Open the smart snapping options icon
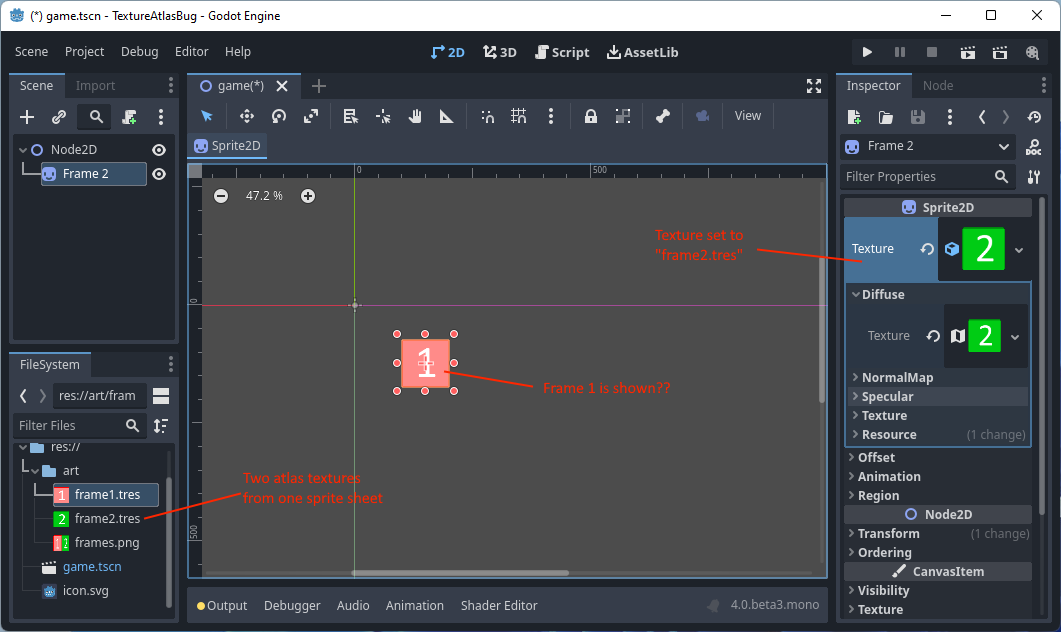 point(488,116)
